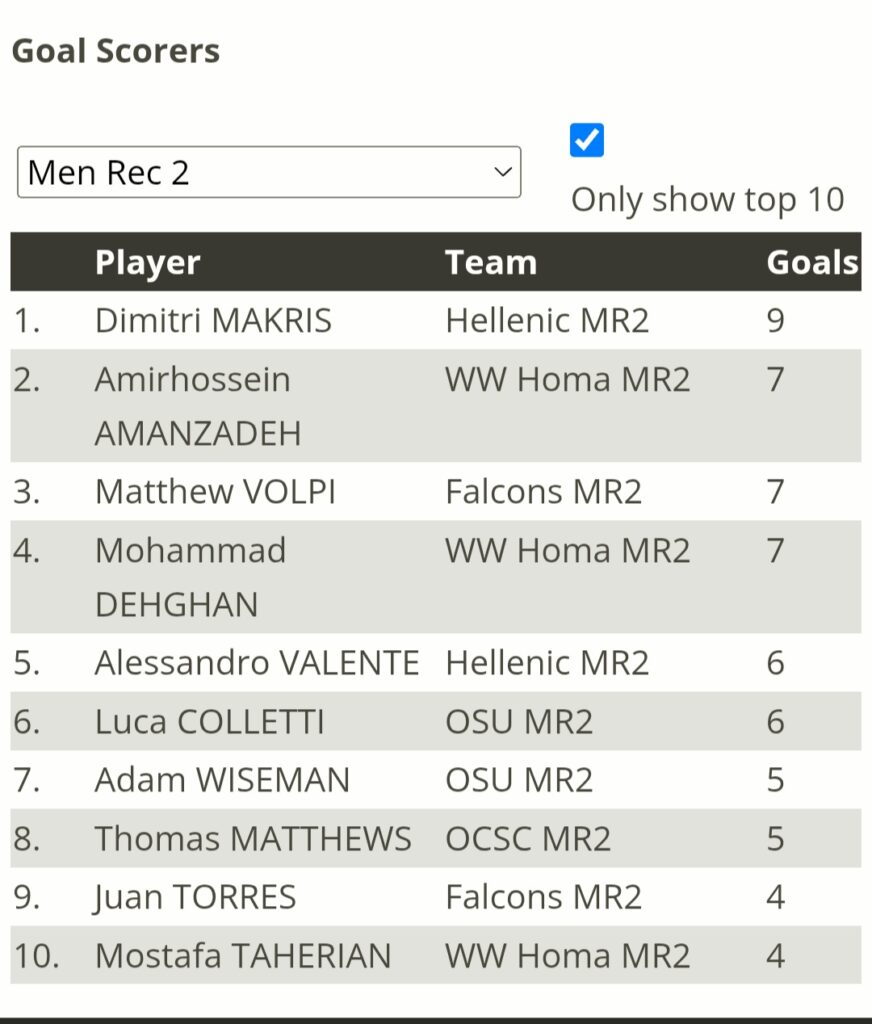The width and height of the screenshot is (872, 1024).
Task: Select Adam WISEMAN in scorers list
Action: (x=223, y=780)
